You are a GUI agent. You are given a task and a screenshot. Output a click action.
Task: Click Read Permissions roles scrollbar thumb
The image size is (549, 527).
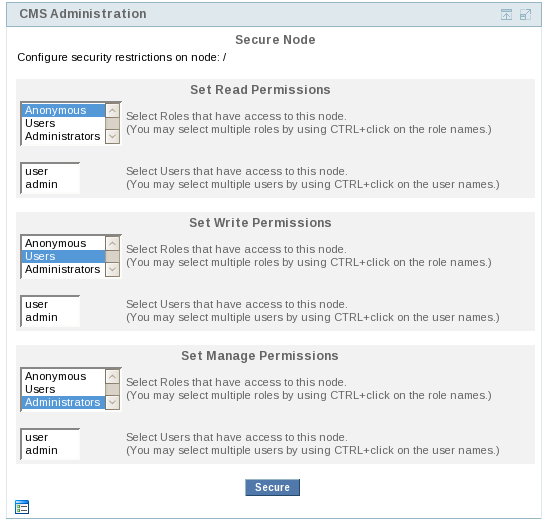tap(112, 124)
